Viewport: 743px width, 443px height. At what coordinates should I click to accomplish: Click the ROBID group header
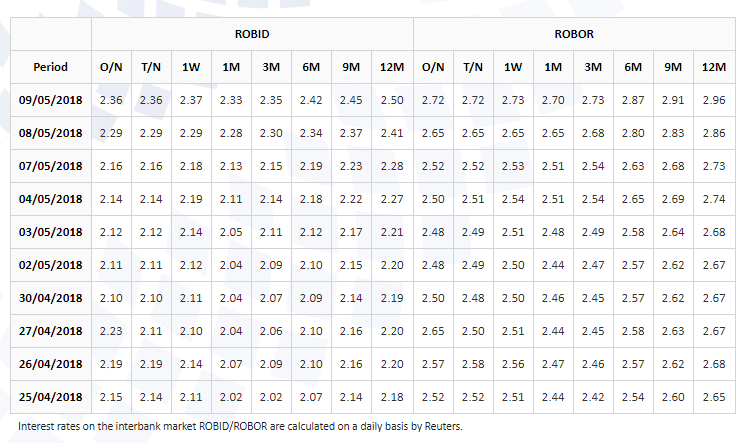tap(252, 34)
